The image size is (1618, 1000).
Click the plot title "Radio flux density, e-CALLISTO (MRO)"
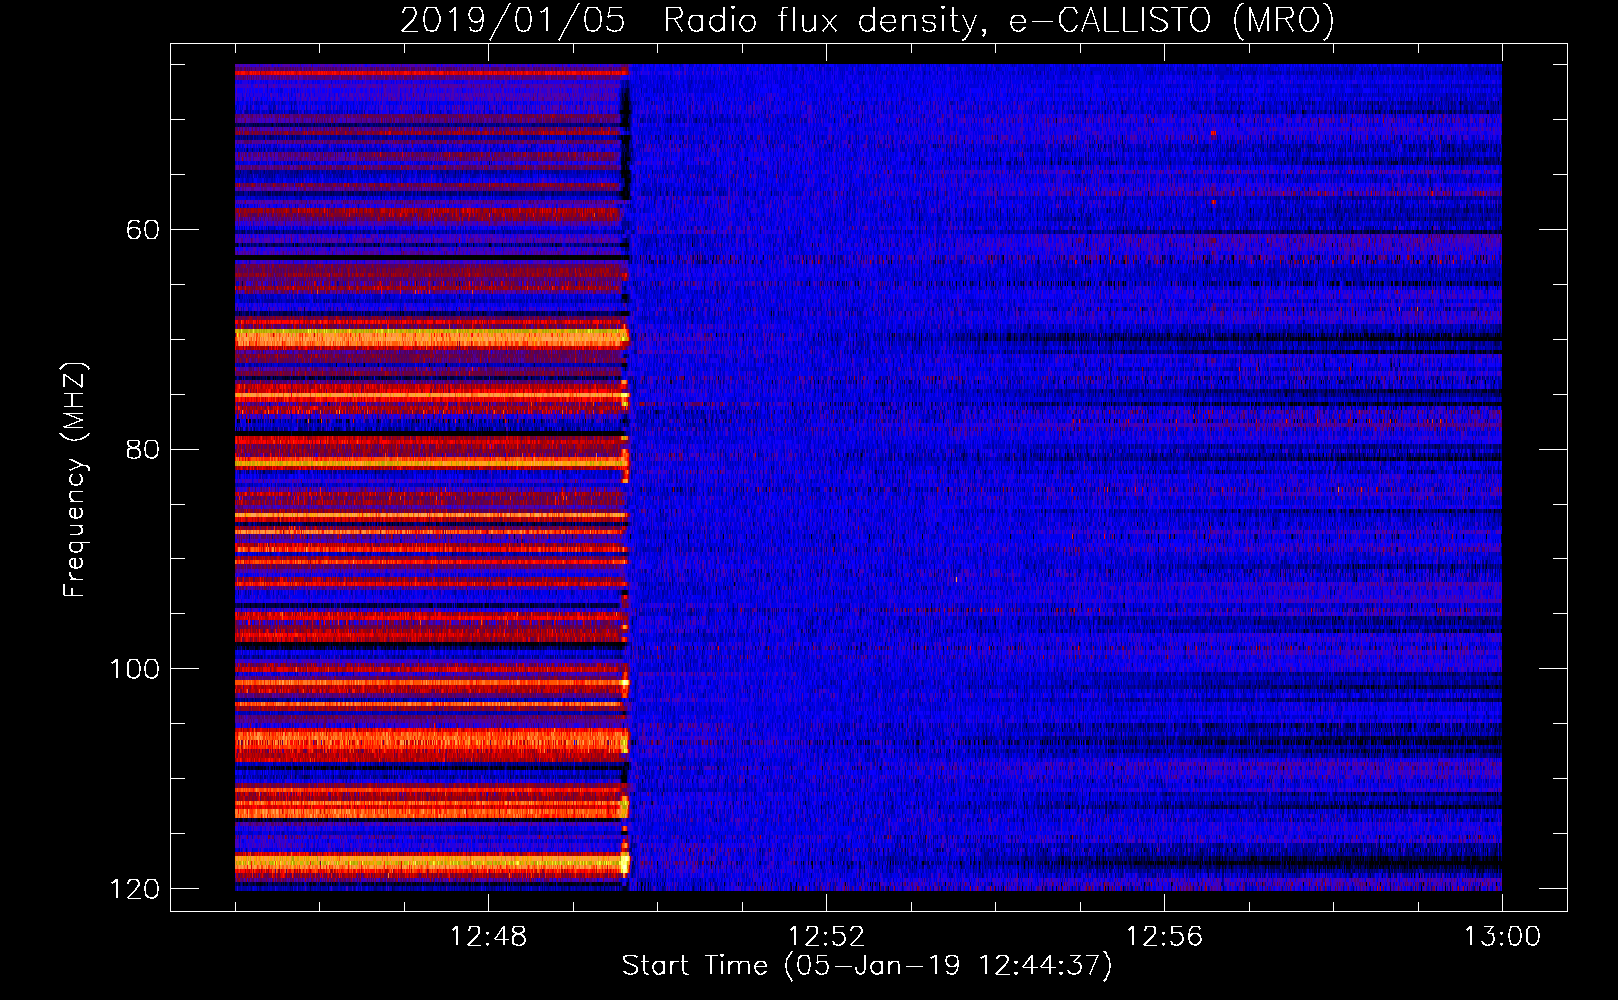999,20
